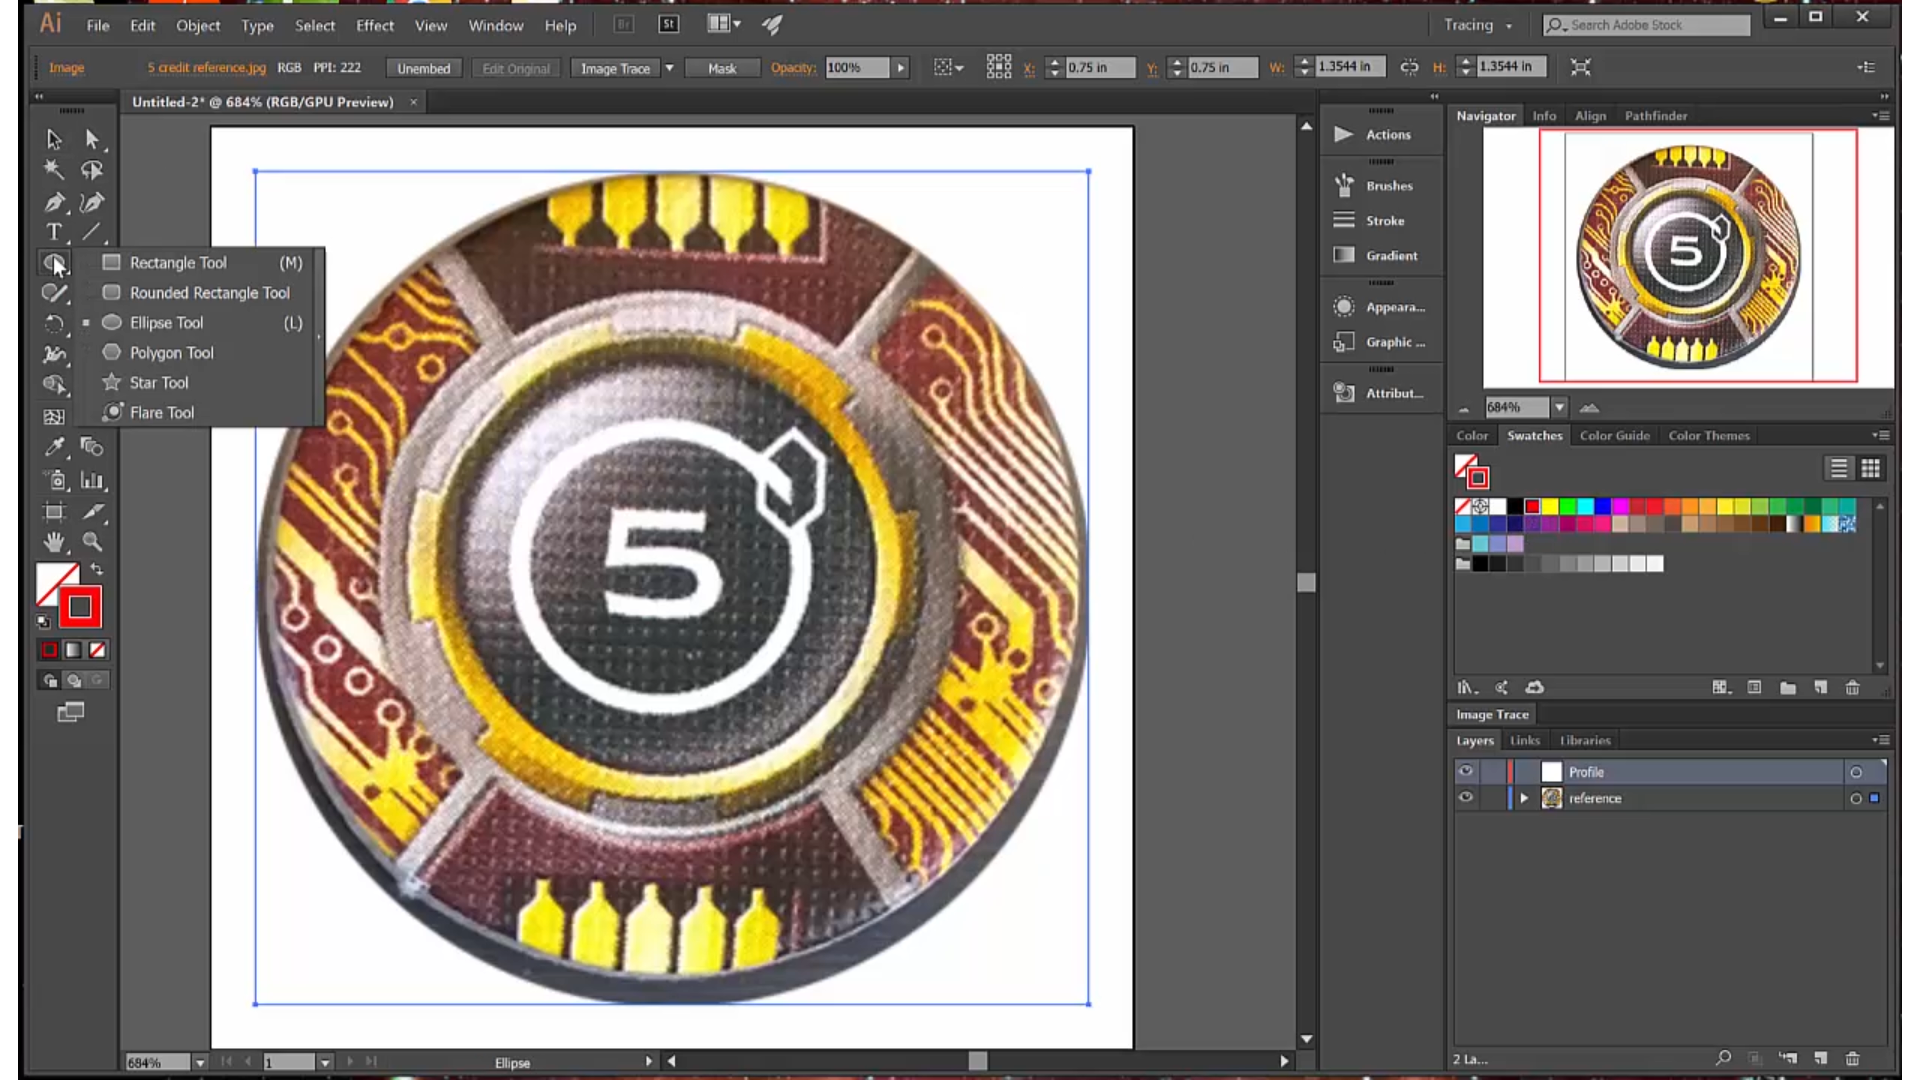The width and height of the screenshot is (1920, 1080).
Task: Click the Mask button
Action: point(722,67)
